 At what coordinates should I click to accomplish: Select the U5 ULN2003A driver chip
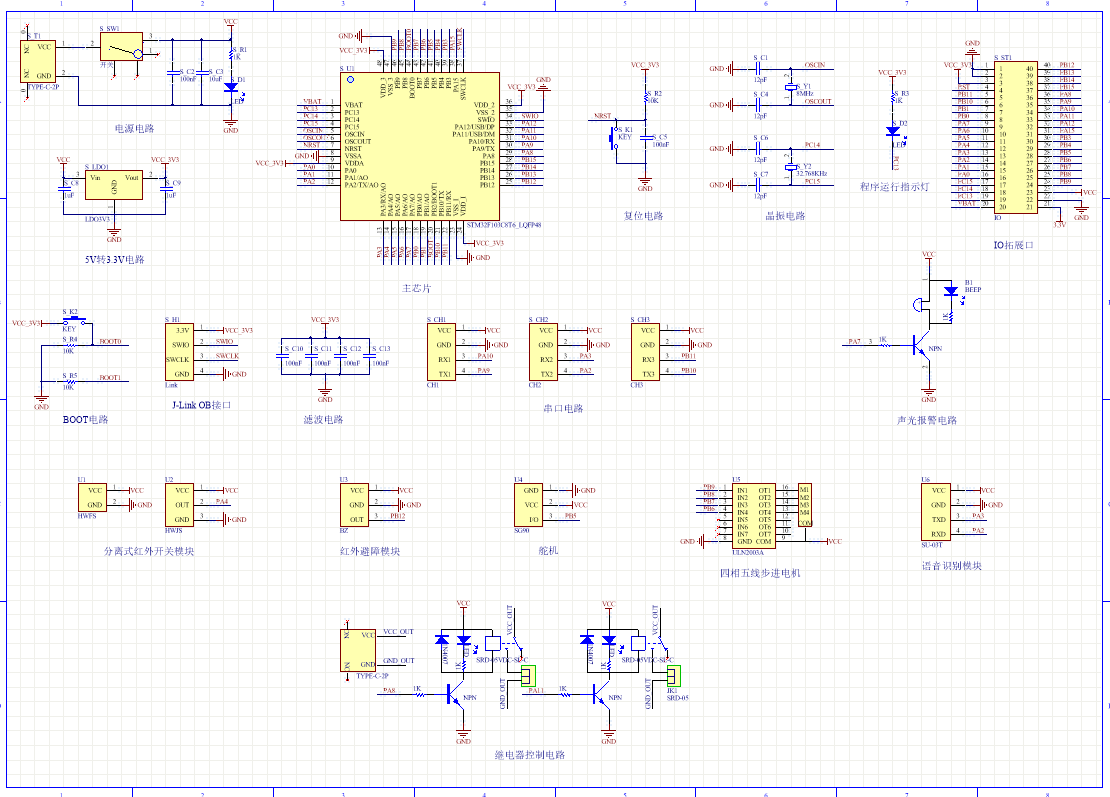[753, 516]
